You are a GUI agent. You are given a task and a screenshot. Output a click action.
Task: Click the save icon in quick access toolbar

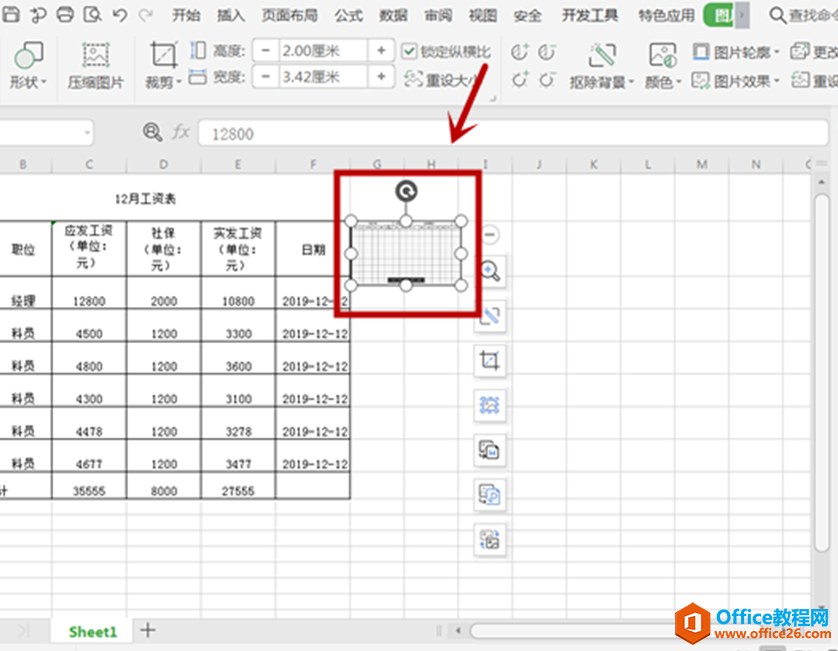pyautogui.click(x=11, y=14)
